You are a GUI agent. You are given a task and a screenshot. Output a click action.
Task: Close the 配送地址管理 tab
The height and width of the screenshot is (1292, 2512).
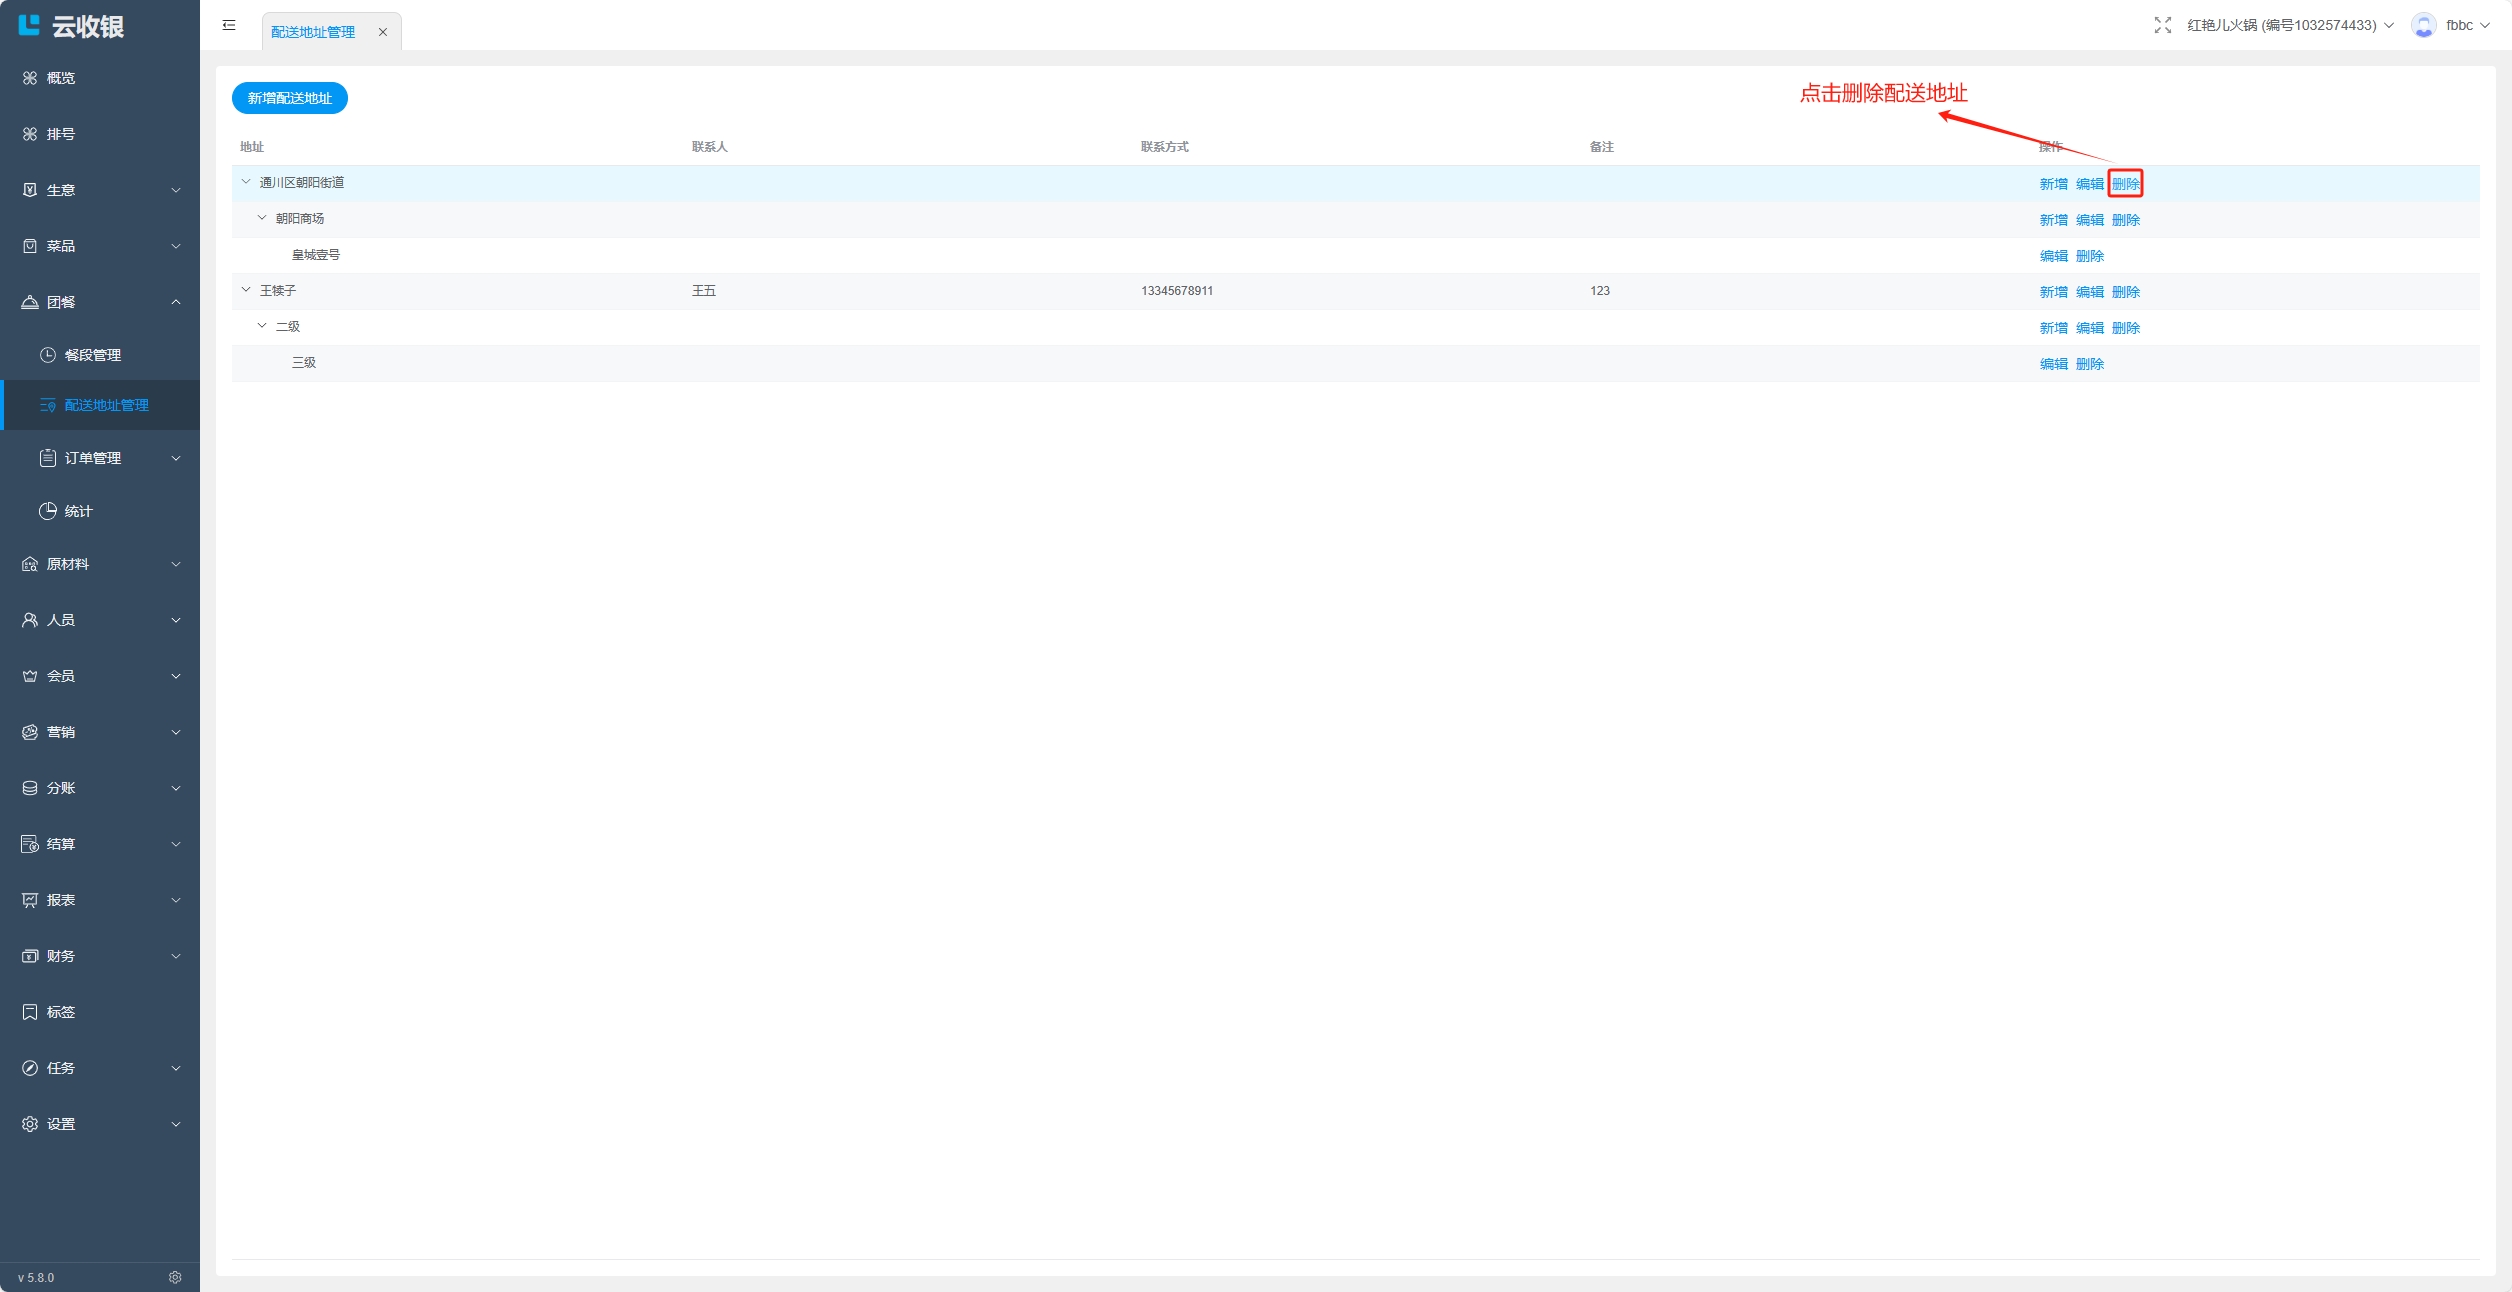point(382,32)
